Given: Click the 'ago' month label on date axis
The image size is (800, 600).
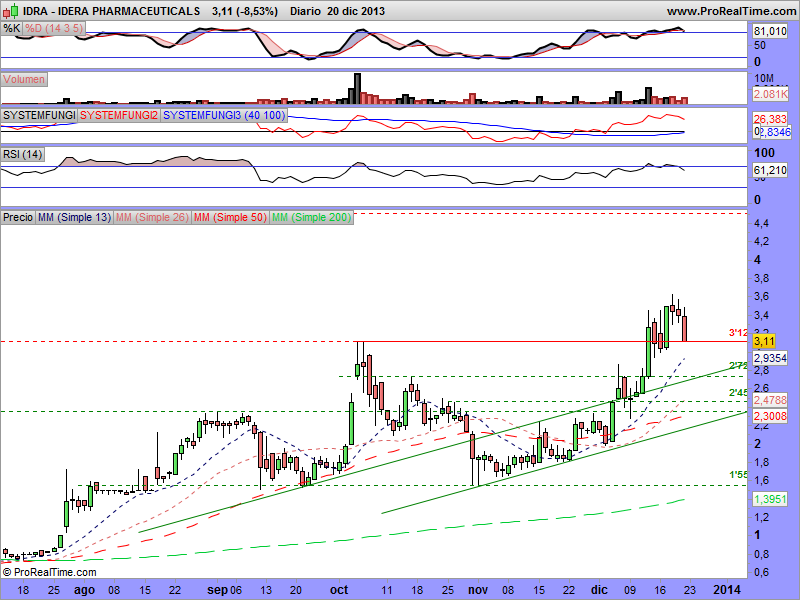Looking at the screenshot, I should (x=85, y=590).
